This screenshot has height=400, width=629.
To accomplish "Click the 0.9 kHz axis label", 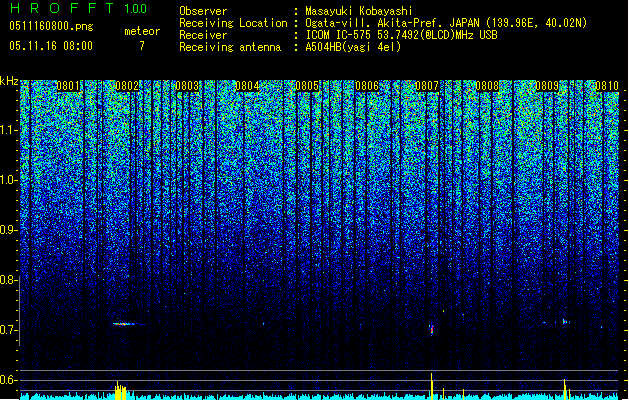I will click(x=9, y=230).
